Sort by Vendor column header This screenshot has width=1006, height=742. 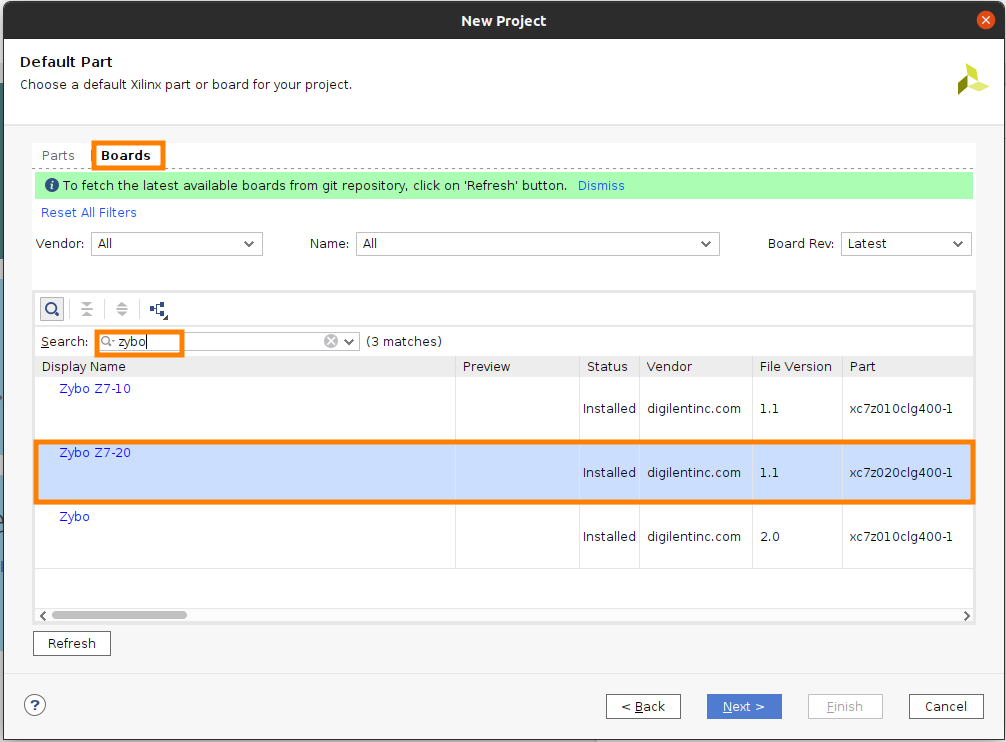pos(696,366)
